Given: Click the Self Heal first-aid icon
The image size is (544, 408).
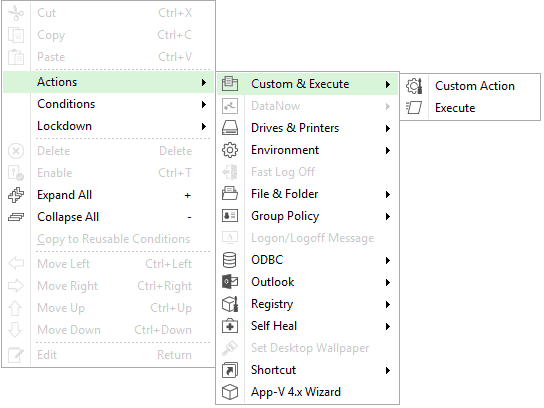Looking at the screenshot, I should click(230, 326).
